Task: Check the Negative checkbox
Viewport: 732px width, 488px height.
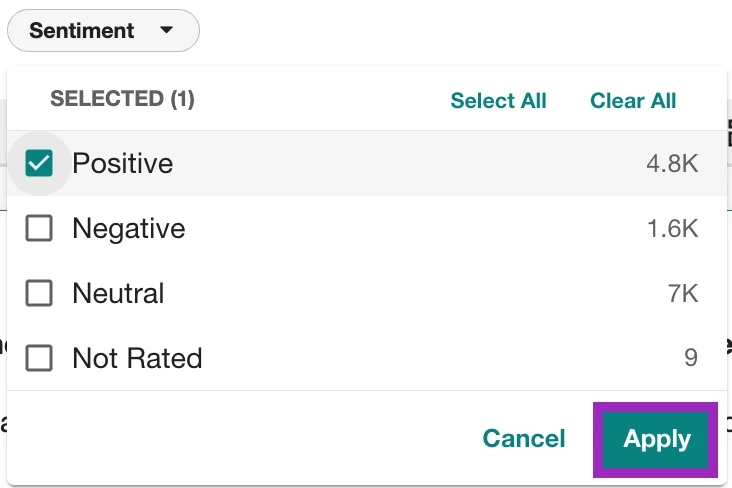Action: 39,228
